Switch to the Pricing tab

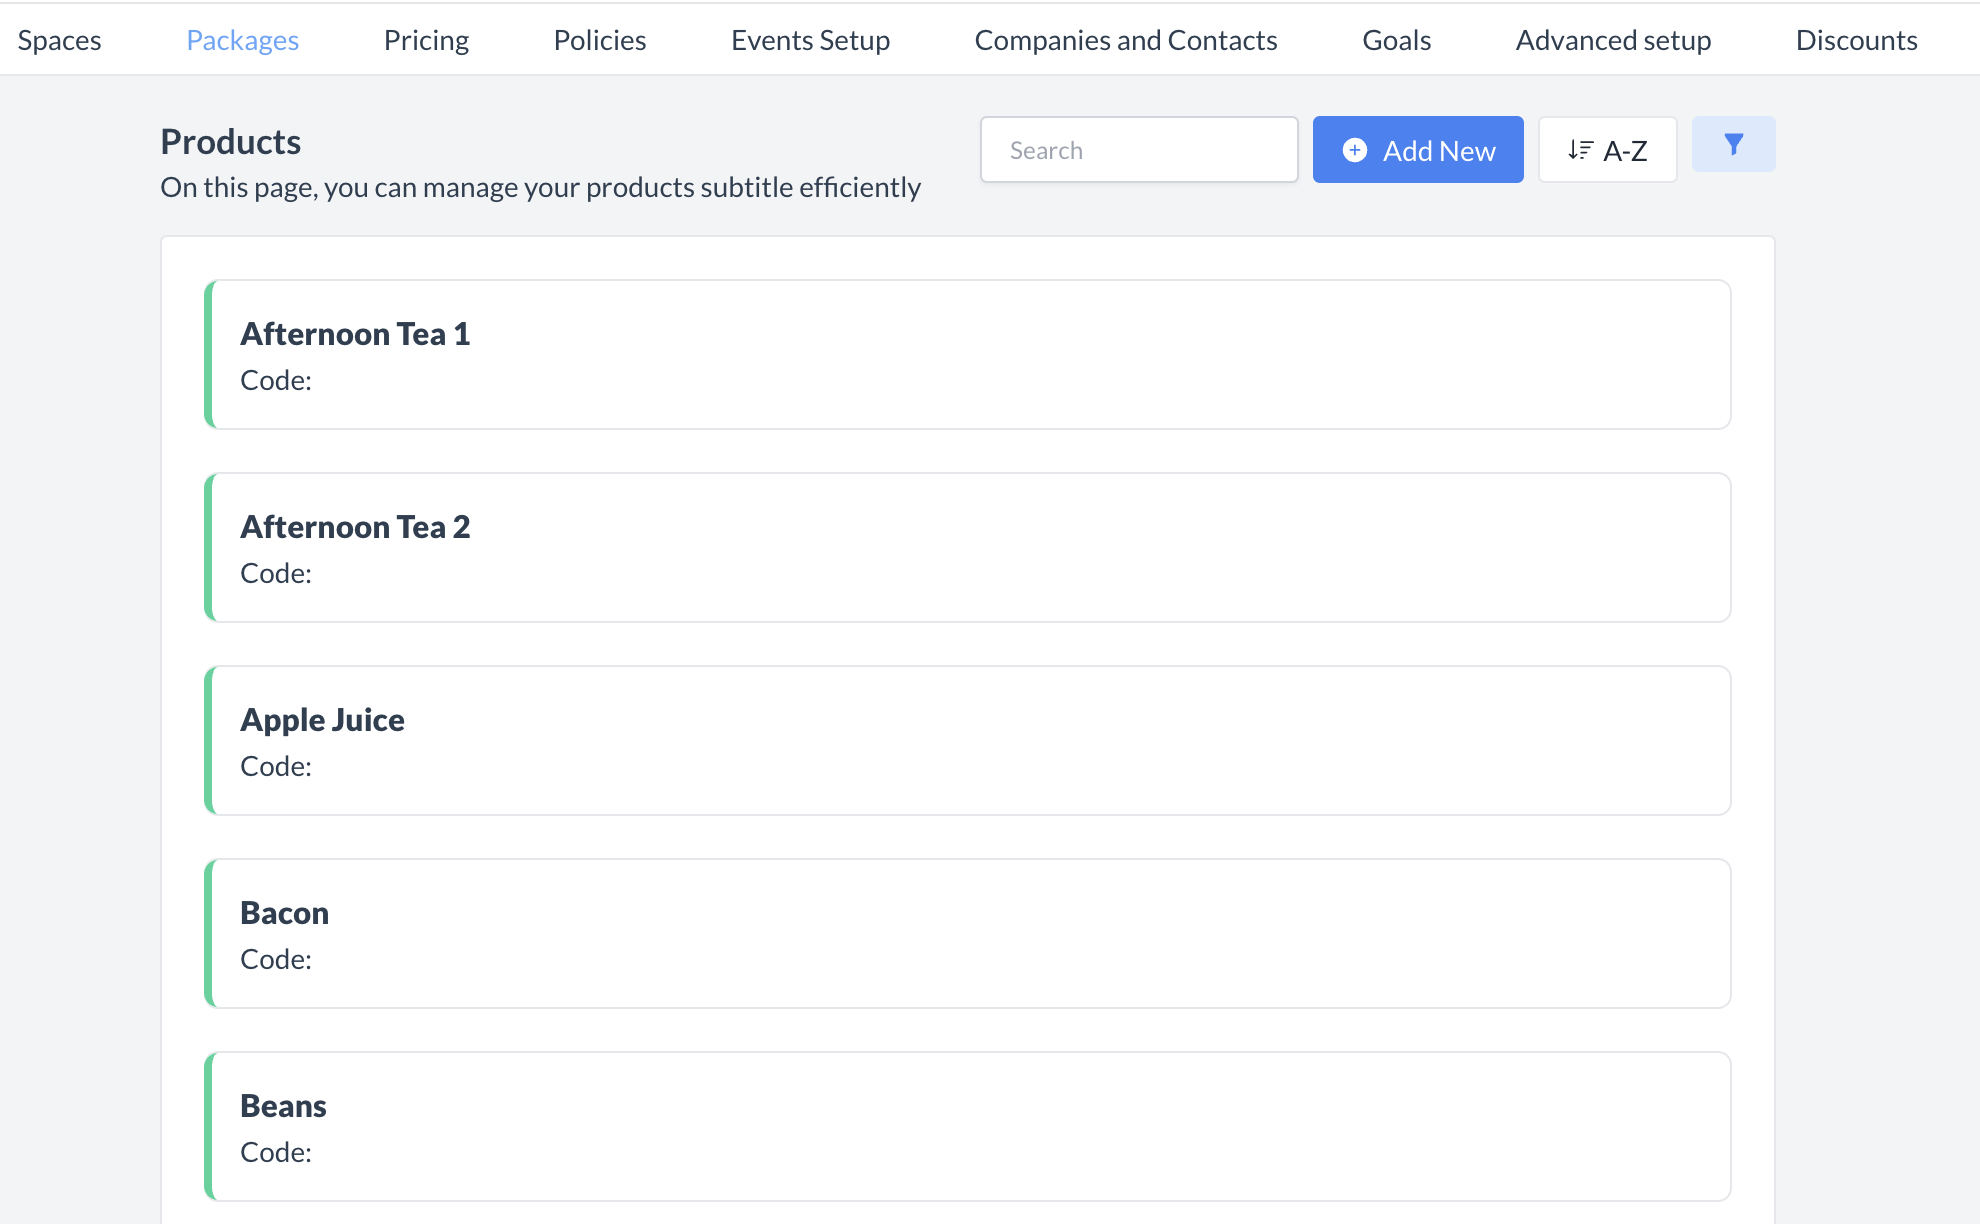pyautogui.click(x=426, y=40)
